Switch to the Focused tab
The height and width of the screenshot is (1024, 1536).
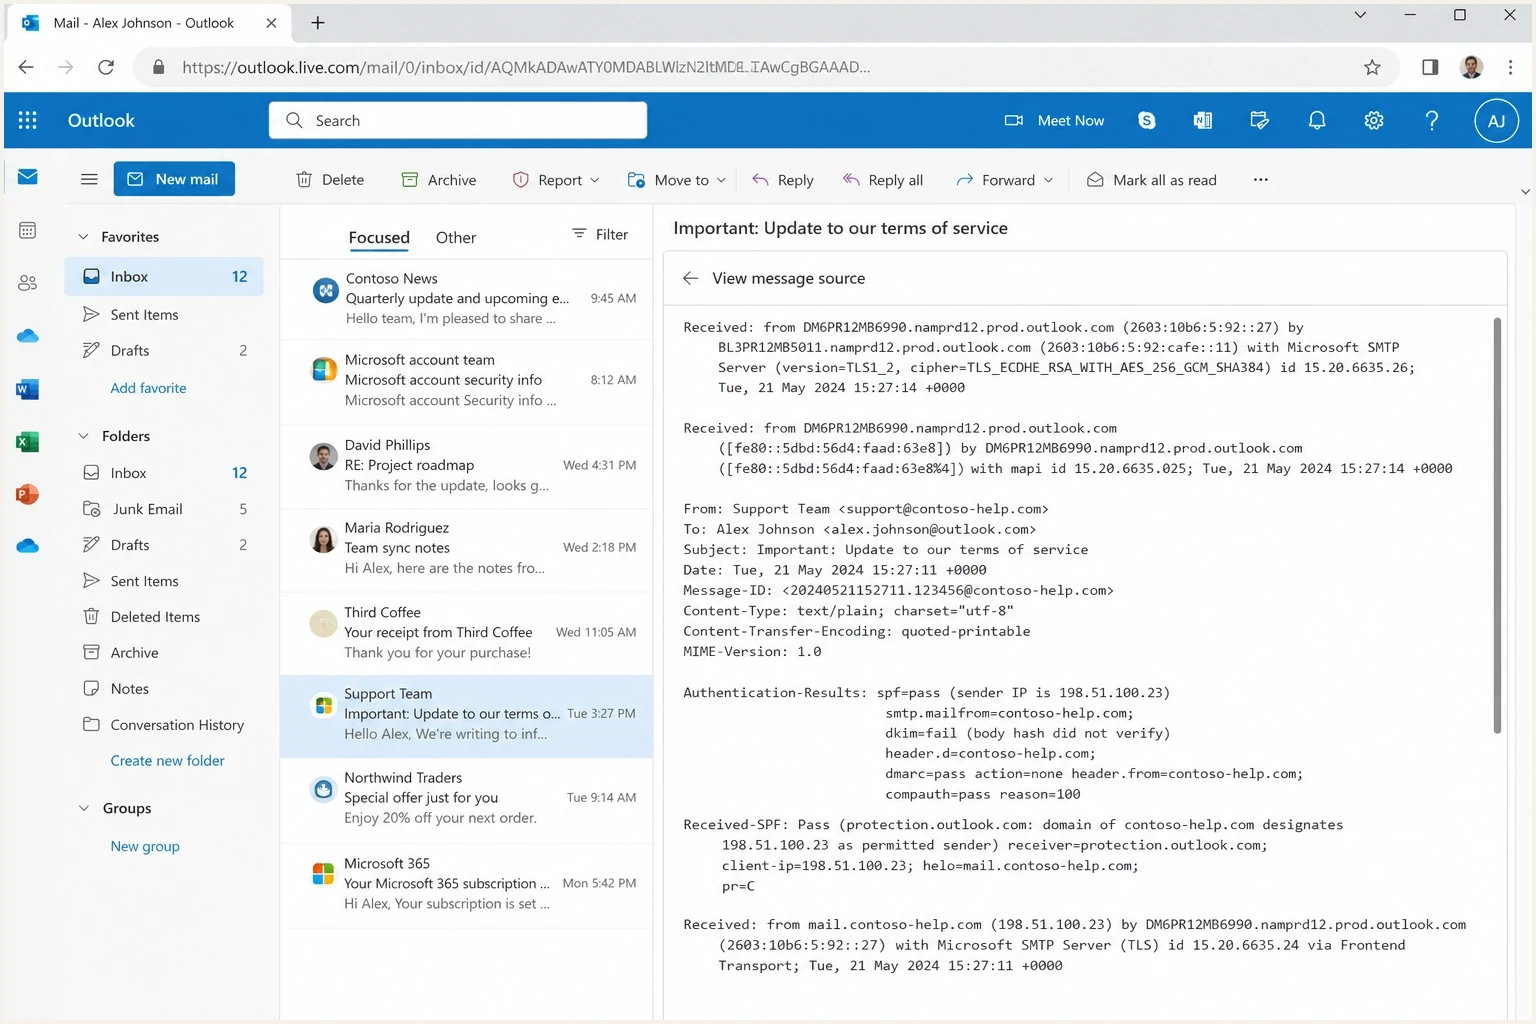379,237
